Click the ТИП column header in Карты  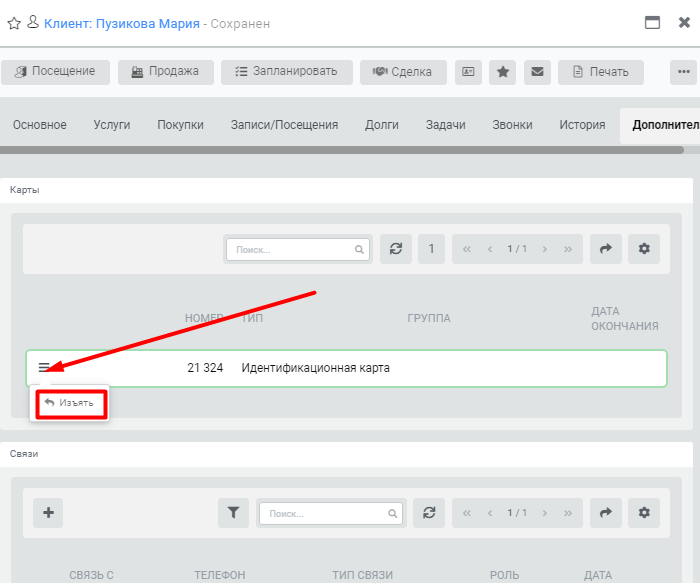pyautogui.click(x=252, y=318)
